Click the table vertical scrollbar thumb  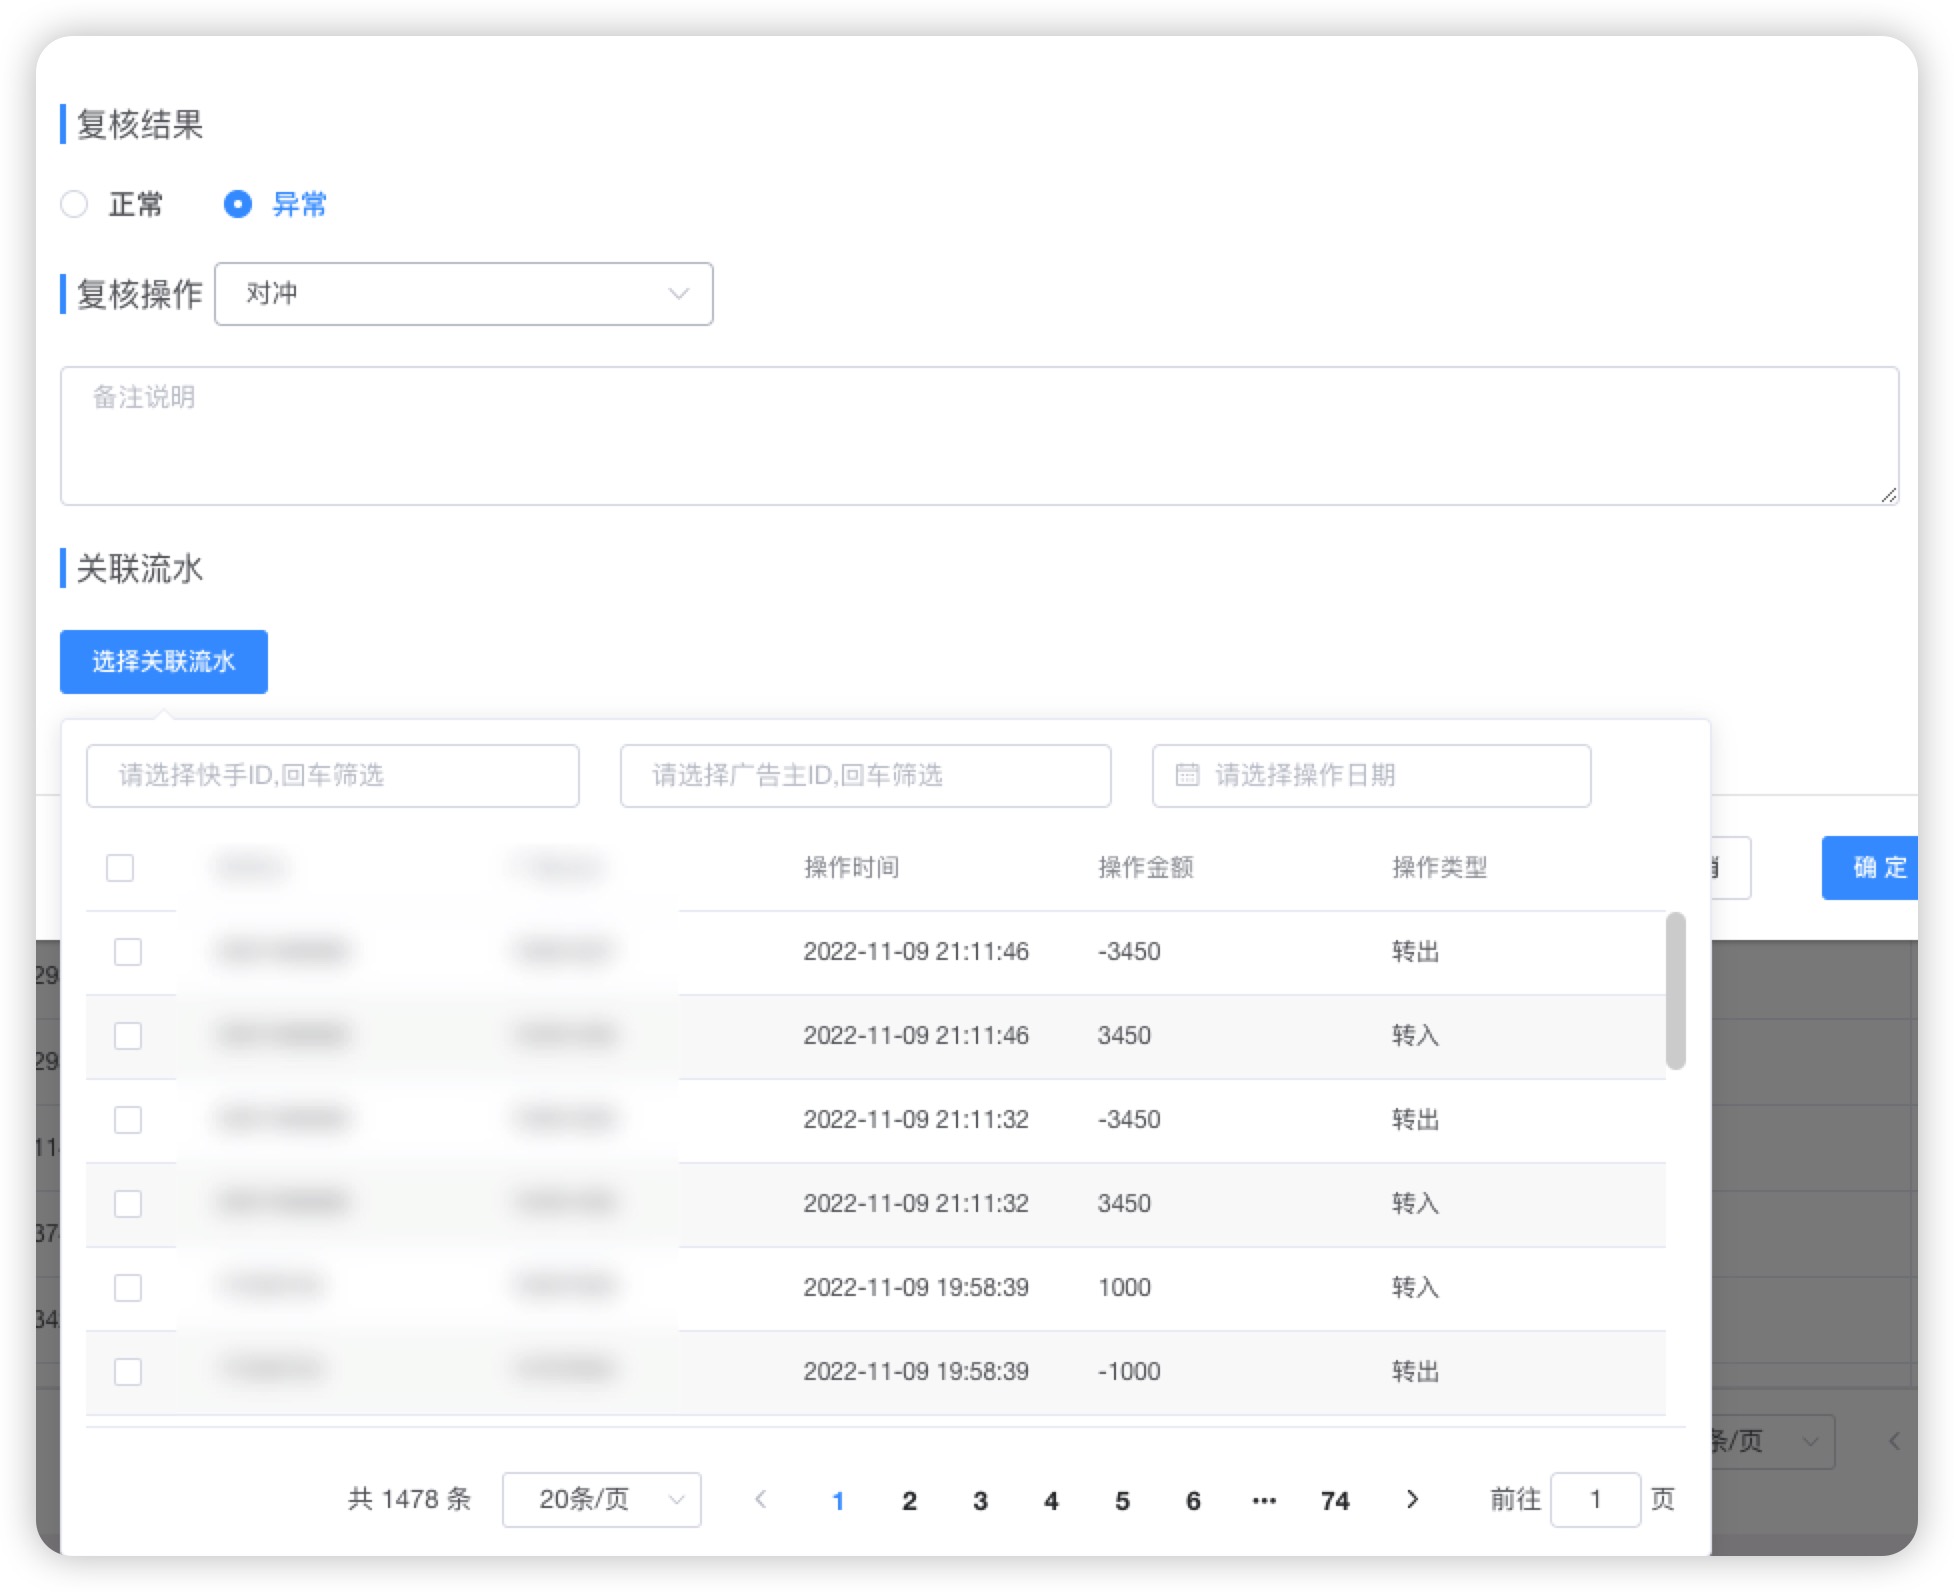(x=1675, y=990)
